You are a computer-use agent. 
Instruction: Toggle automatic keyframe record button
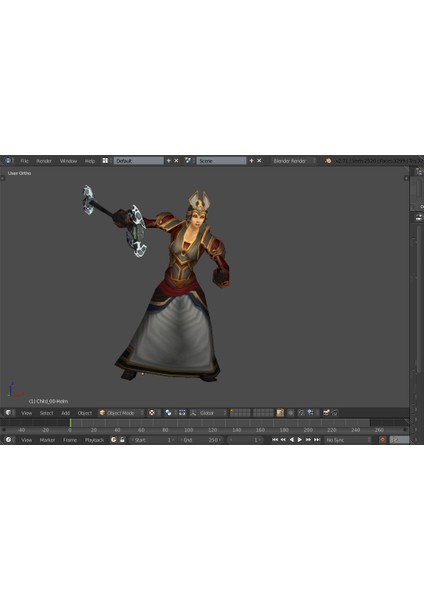click(x=382, y=440)
